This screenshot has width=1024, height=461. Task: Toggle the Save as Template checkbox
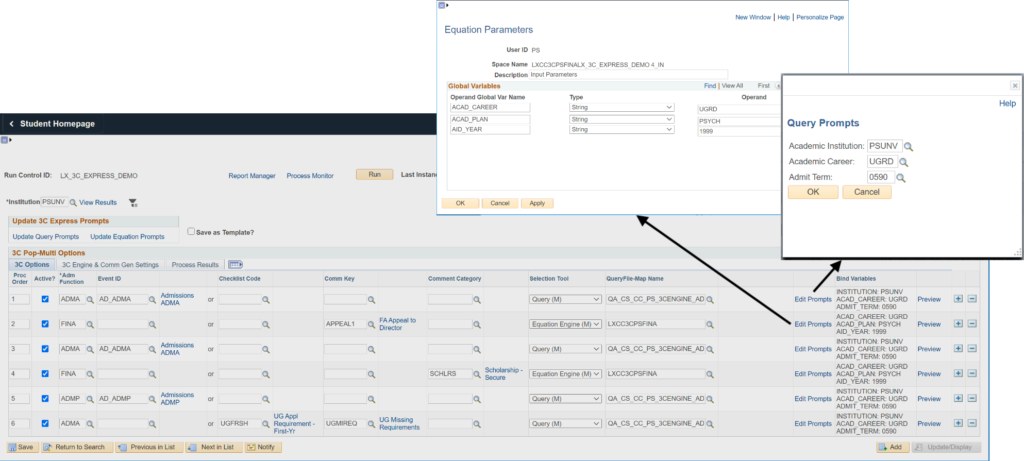coord(192,232)
